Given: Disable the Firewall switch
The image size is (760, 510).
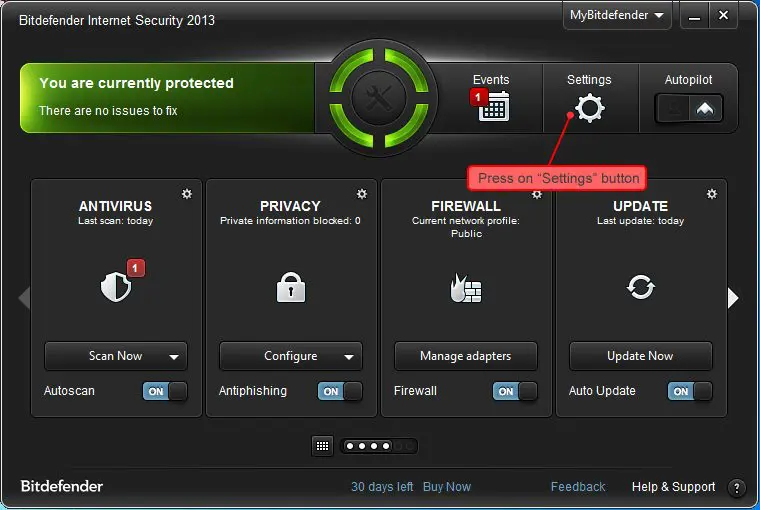Looking at the screenshot, I should [515, 391].
